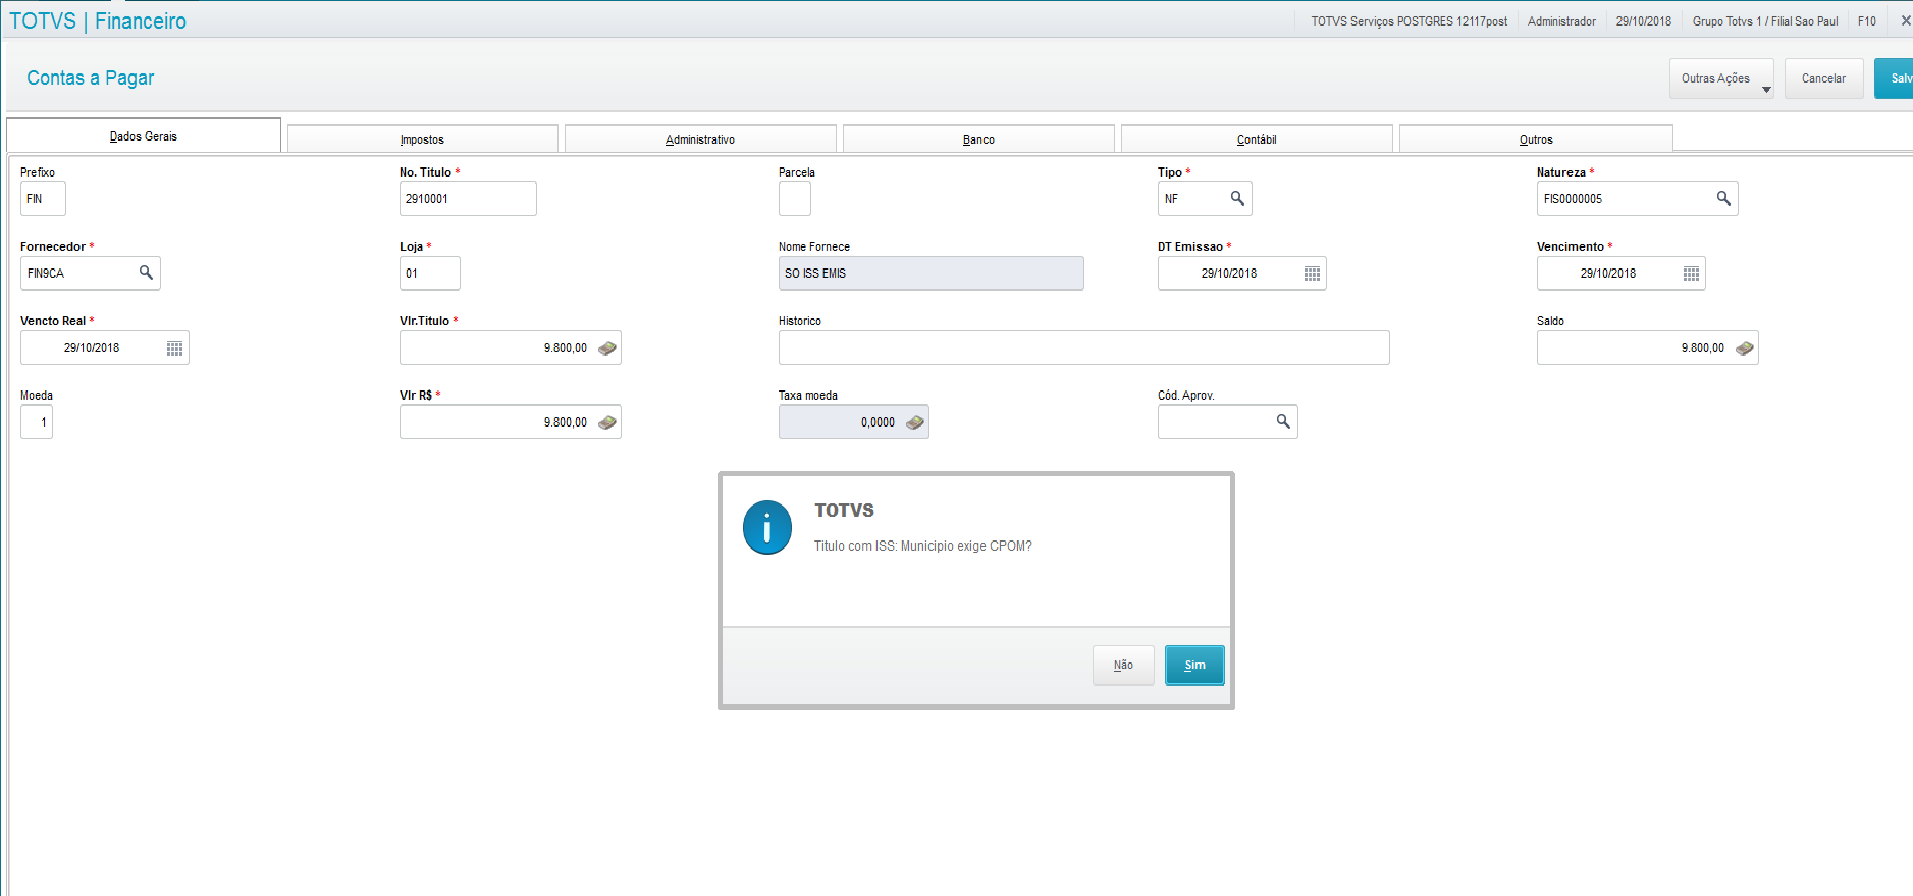Search suppliers with Fornecedor magnifier icon

[x=146, y=272]
